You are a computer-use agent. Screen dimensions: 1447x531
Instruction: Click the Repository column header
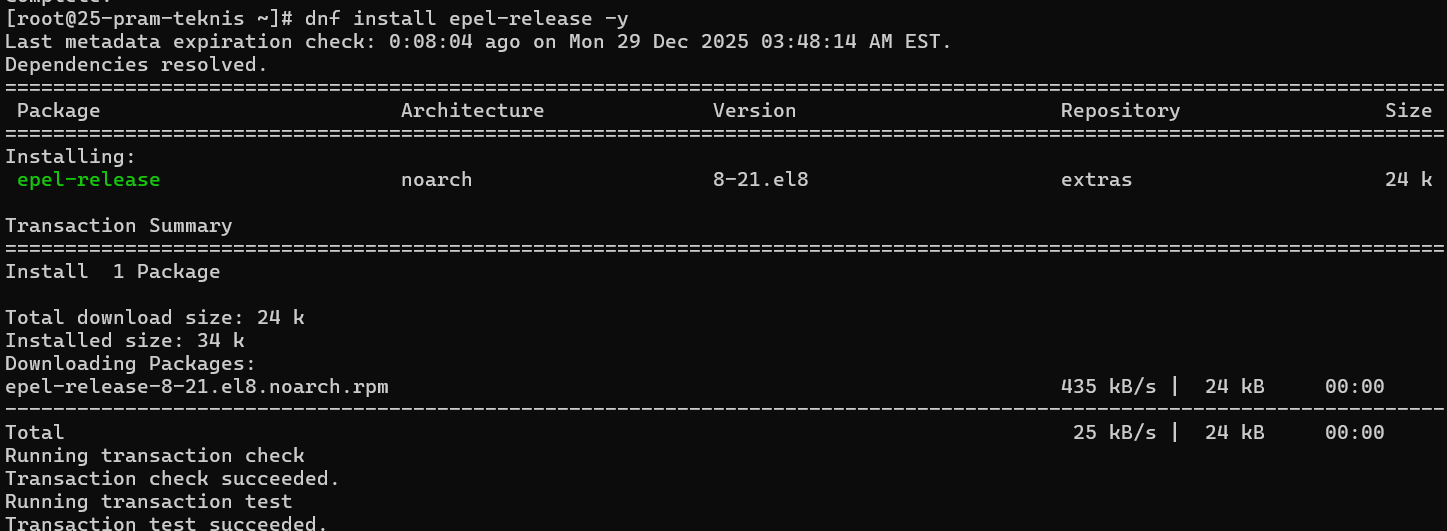tap(1120, 111)
